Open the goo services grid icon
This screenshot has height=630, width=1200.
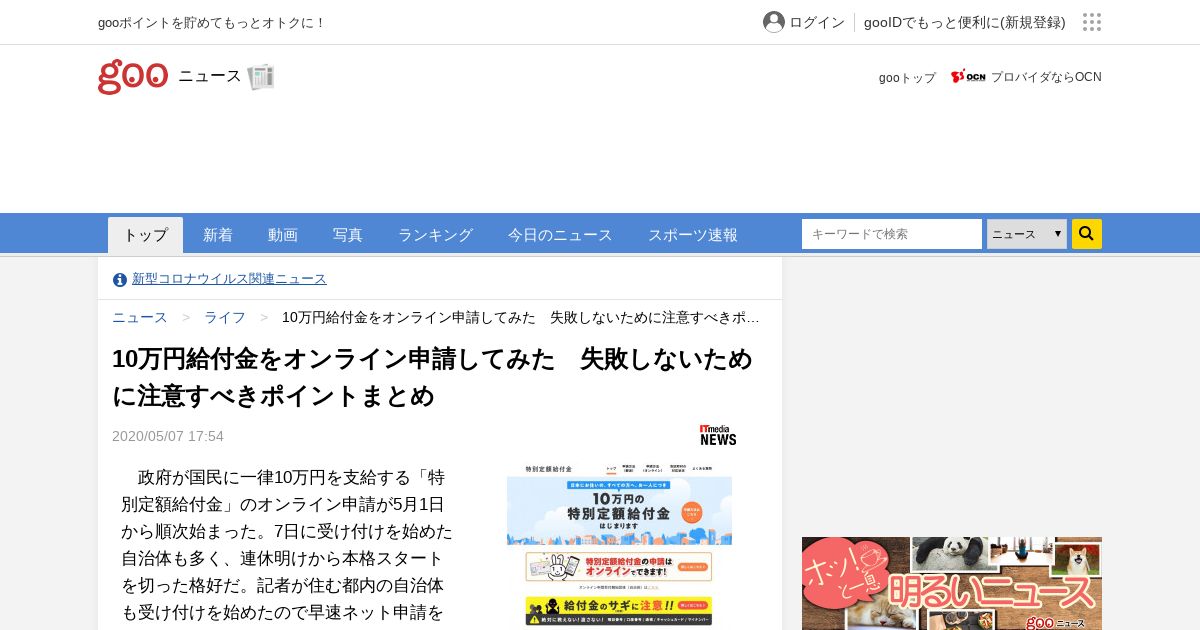[x=1092, y=22]
